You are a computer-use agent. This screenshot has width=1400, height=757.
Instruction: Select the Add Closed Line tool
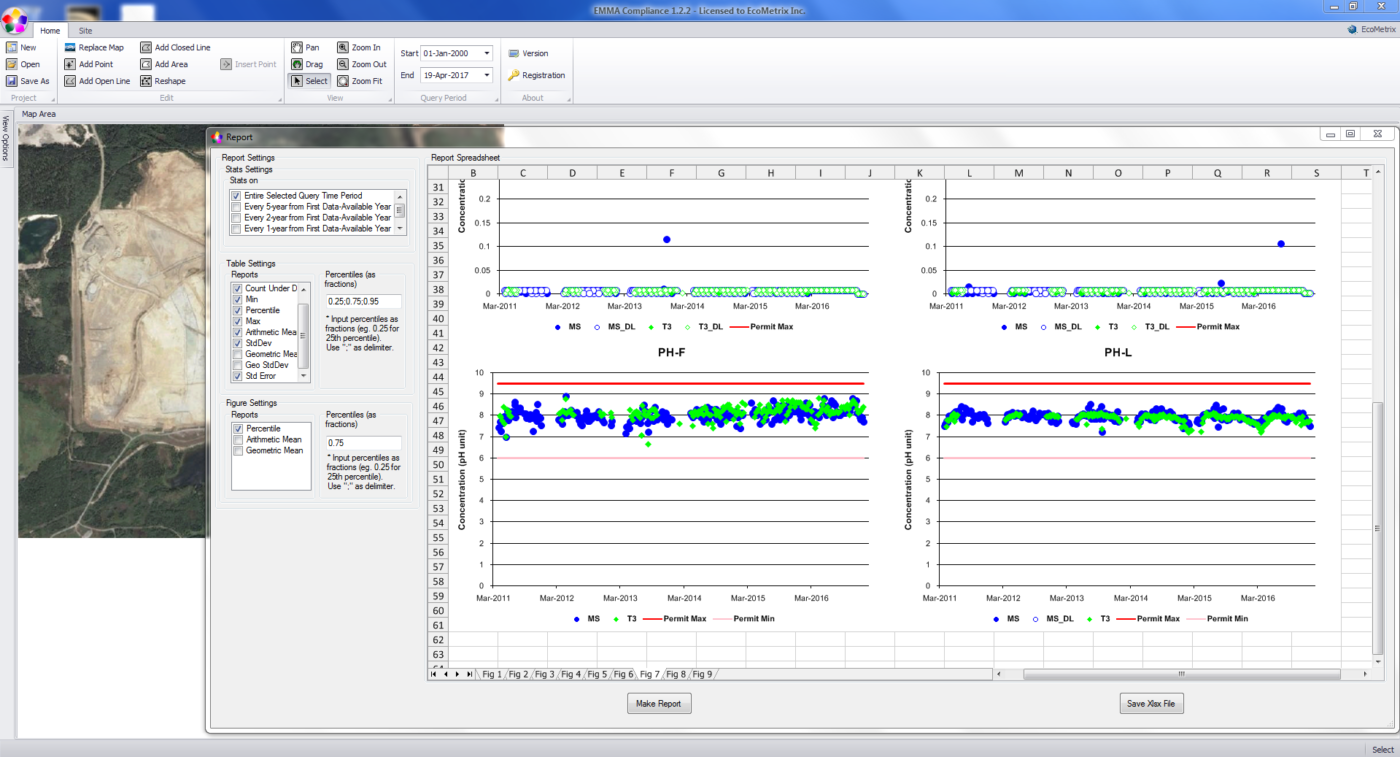[175, 47]
